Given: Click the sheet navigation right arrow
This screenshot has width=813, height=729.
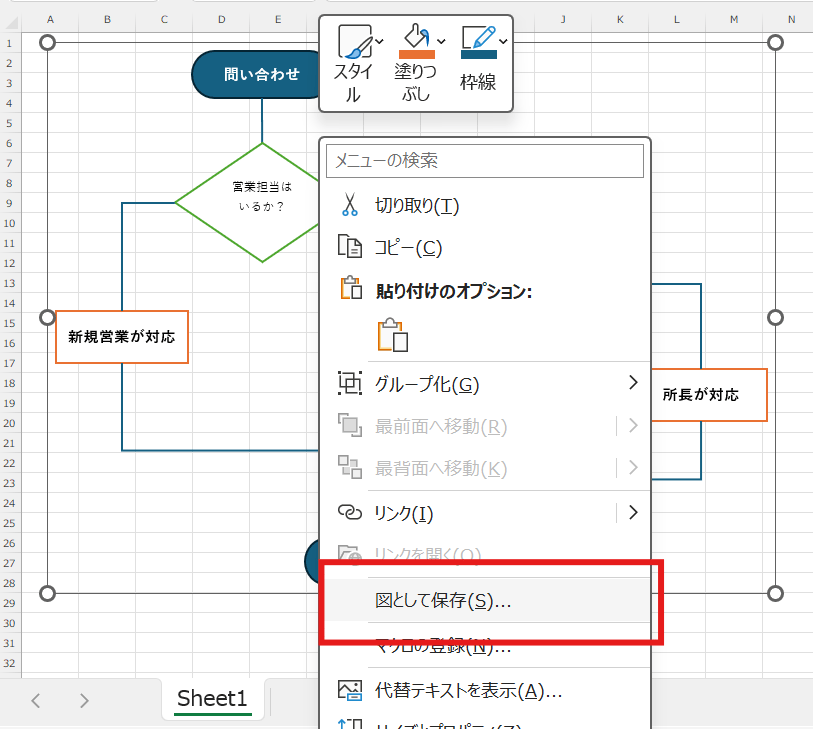Looking at the screenshot, I should [x=85, y=699].
